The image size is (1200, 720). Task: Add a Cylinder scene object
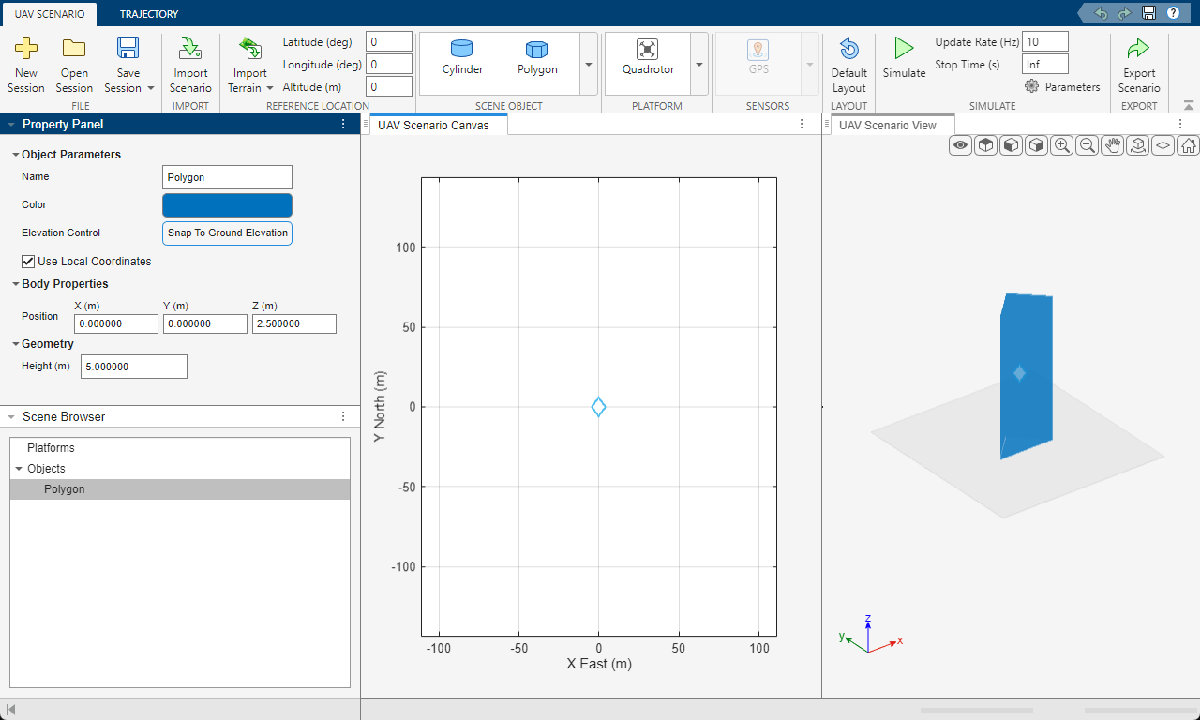click(462, 57)
